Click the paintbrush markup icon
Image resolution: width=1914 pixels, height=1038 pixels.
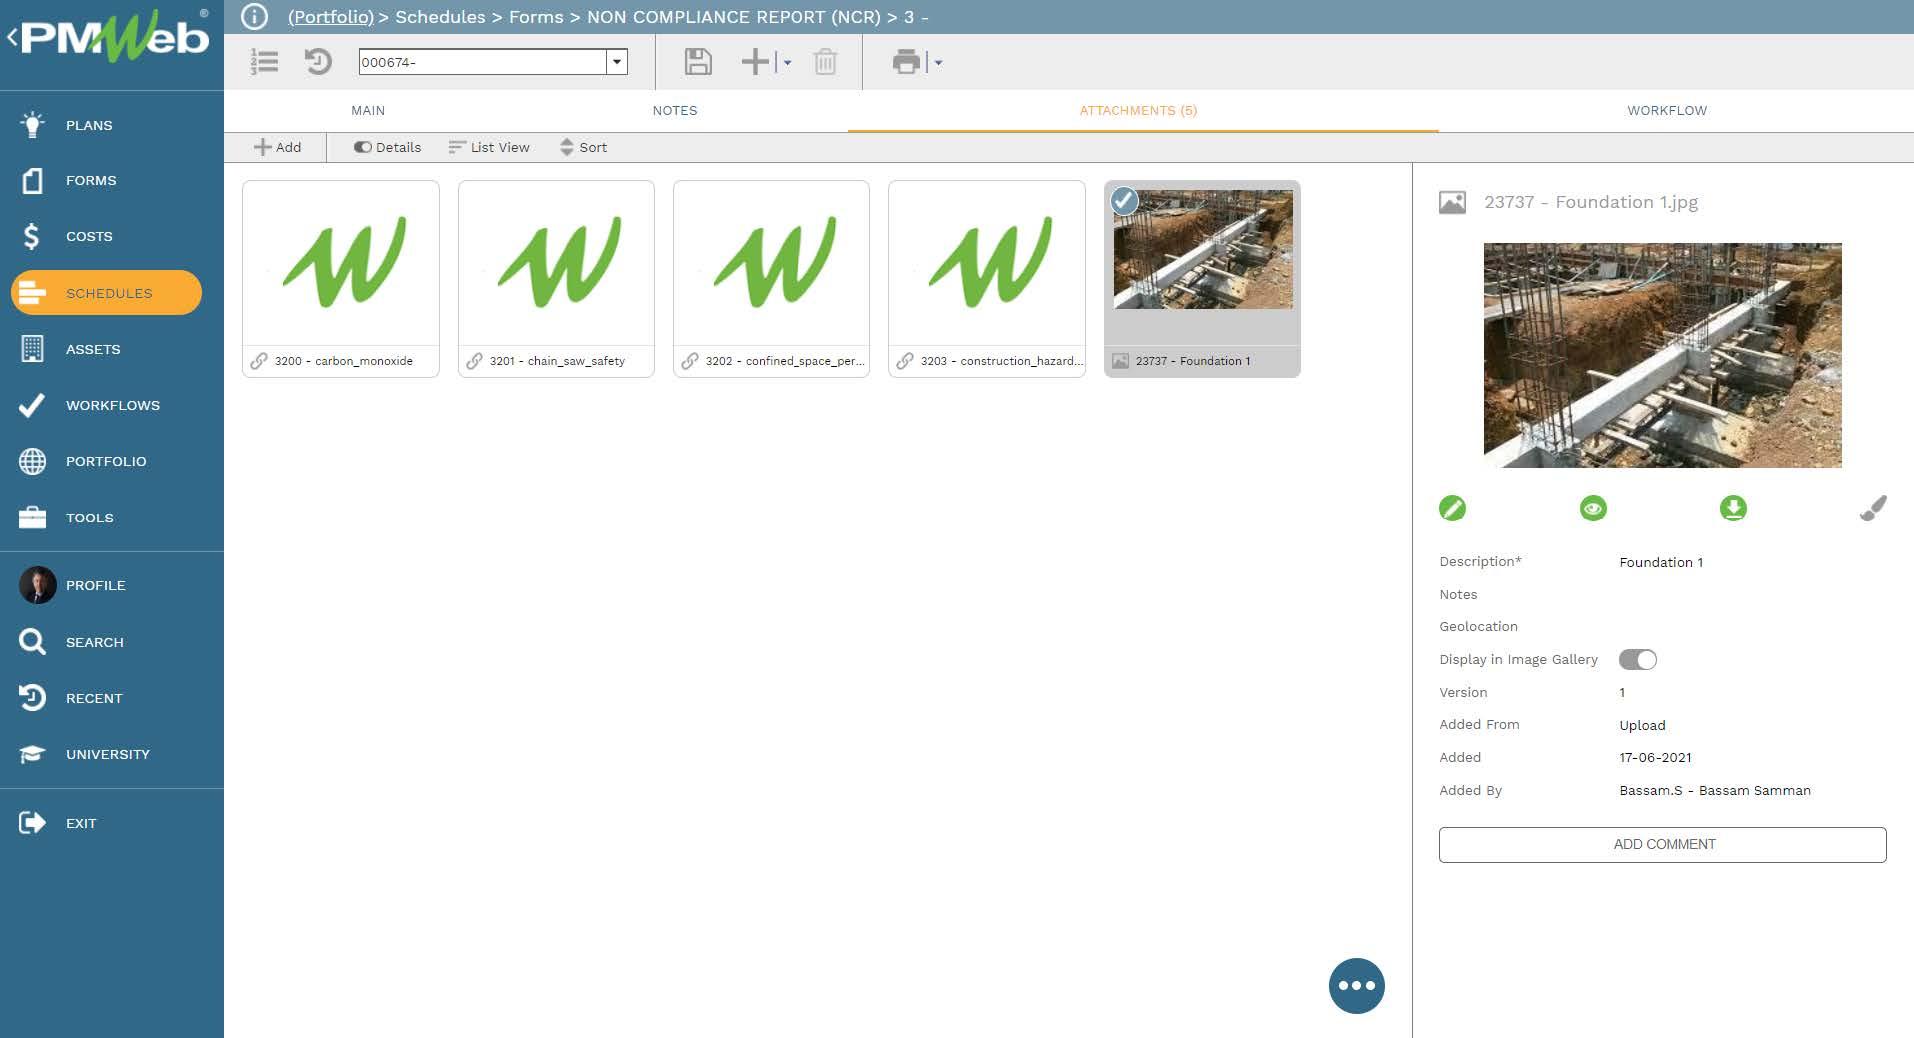pyautogui.click(x=1873, y=508)
